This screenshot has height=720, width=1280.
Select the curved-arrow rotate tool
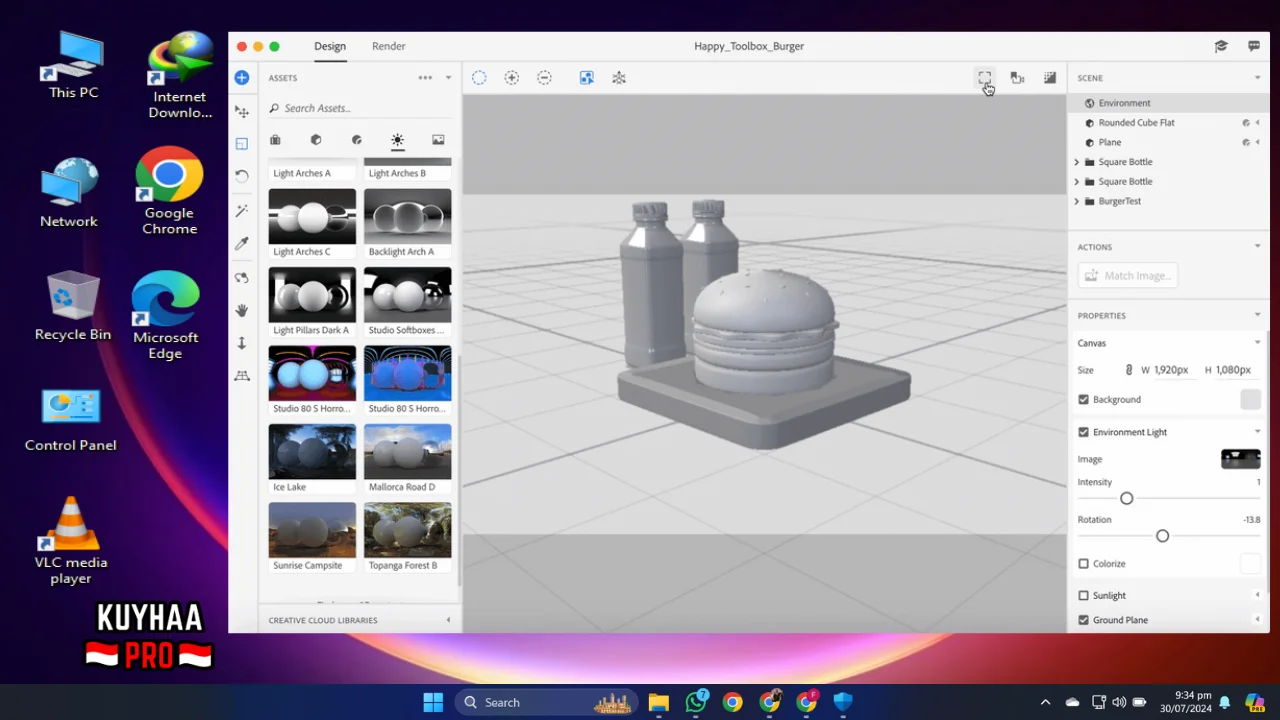[242, 175]
